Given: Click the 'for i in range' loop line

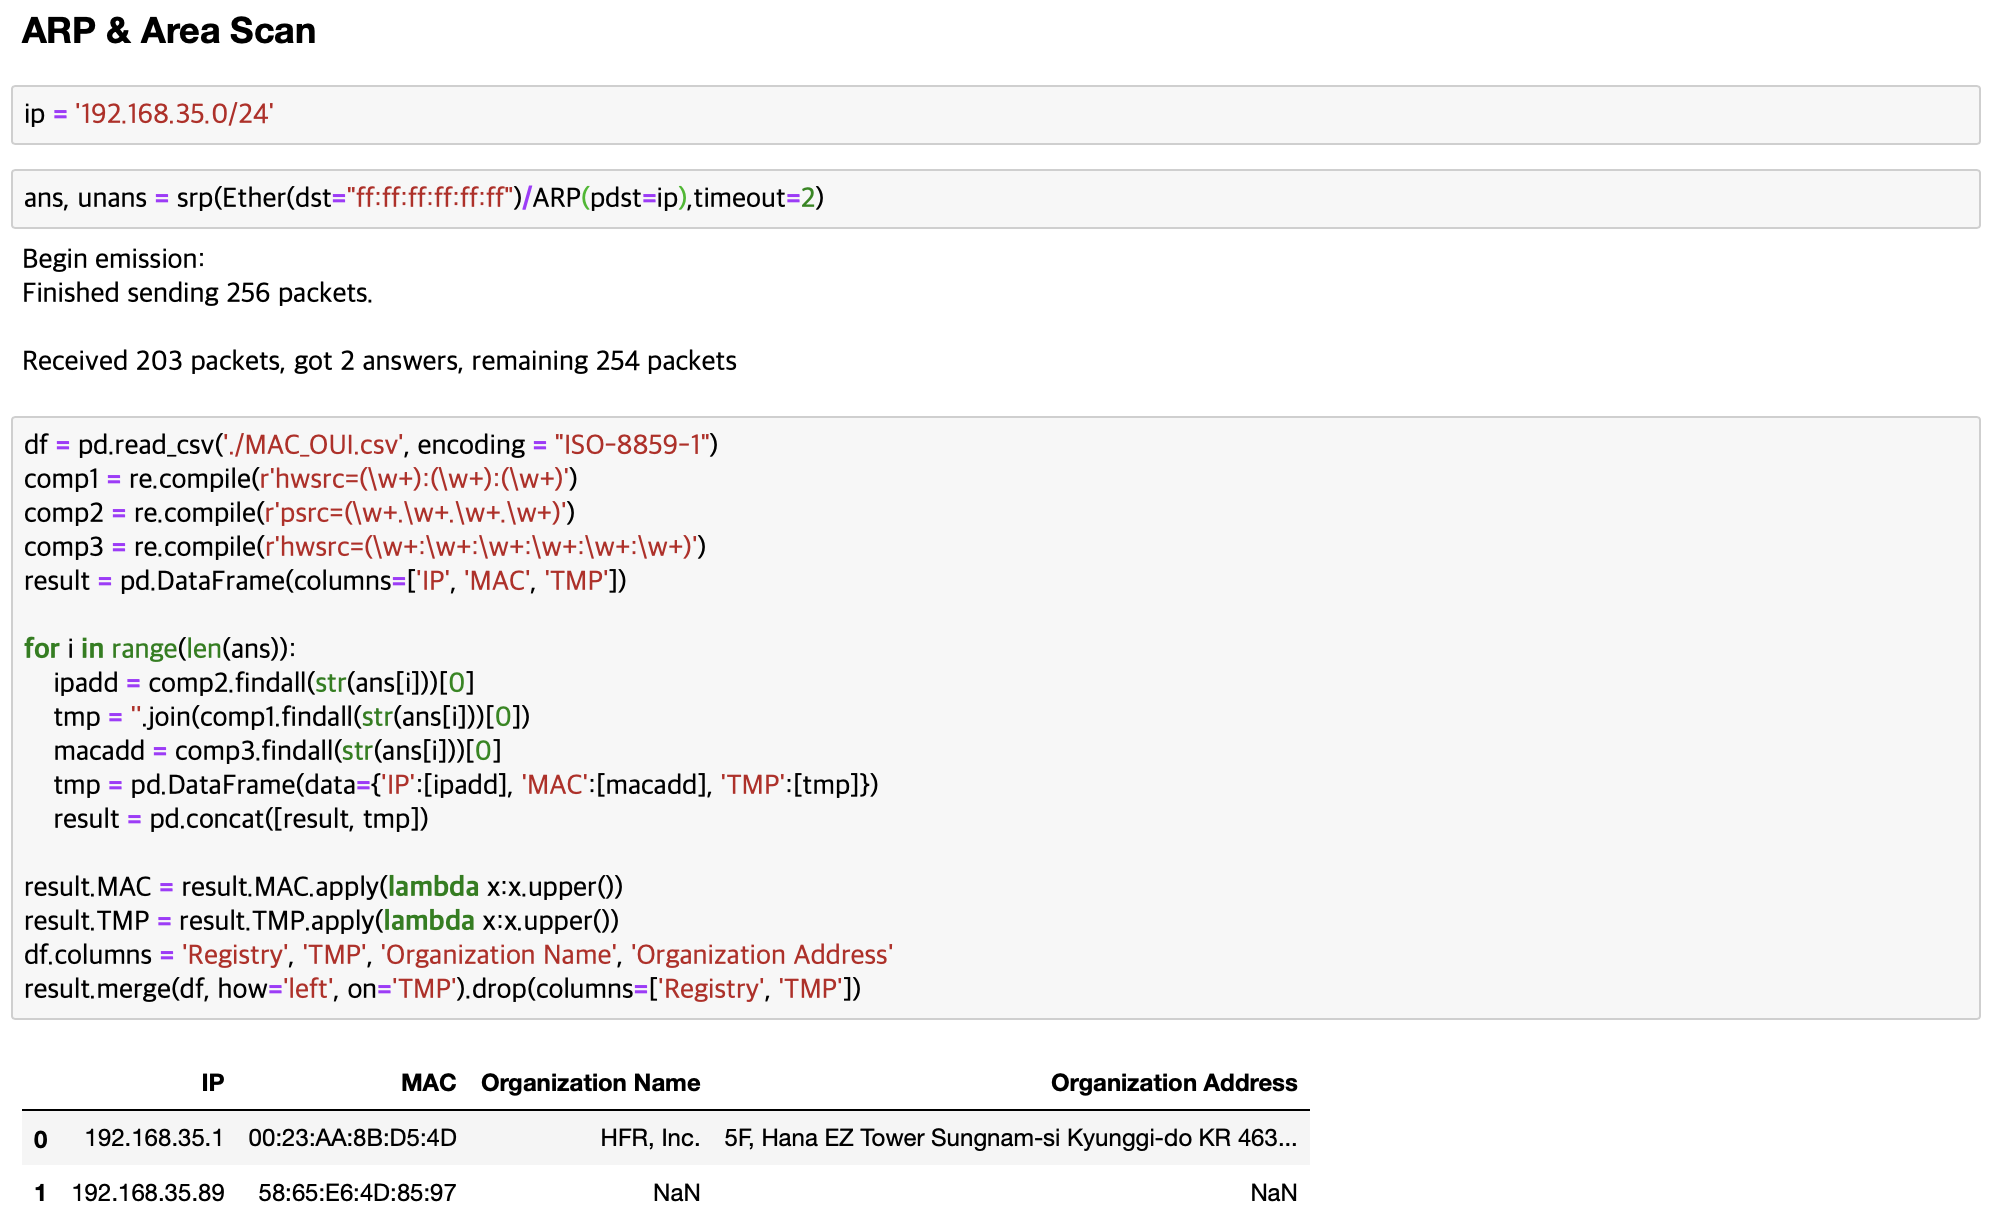Looking at the screenshot, I should [160, 649].
